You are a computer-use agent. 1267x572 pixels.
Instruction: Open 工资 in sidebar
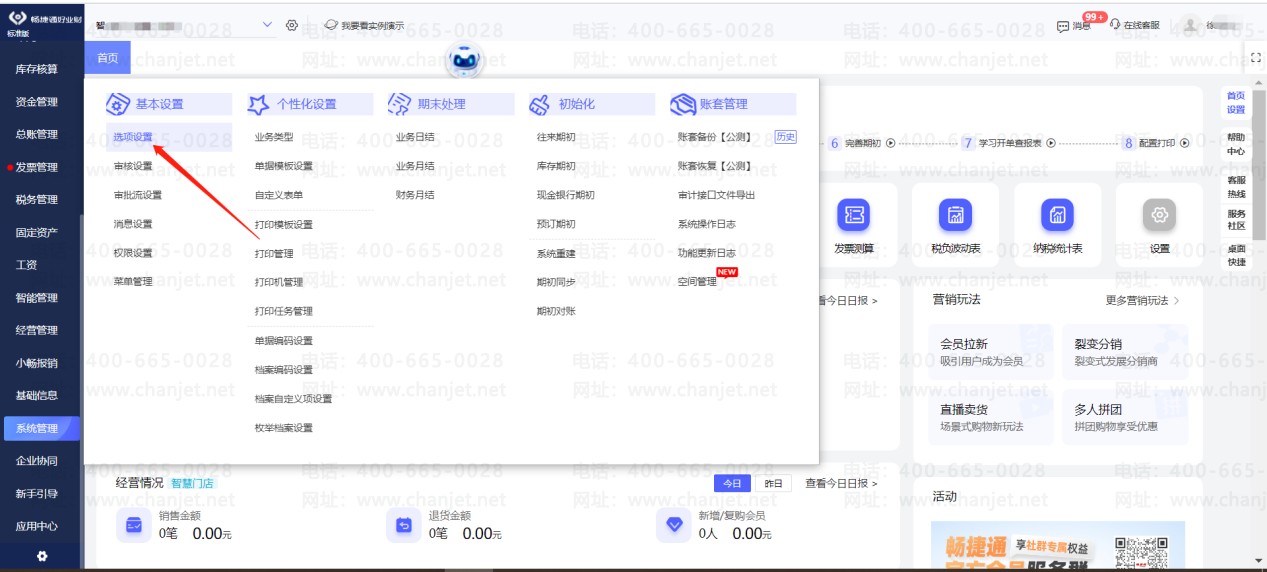pos(27,265)
